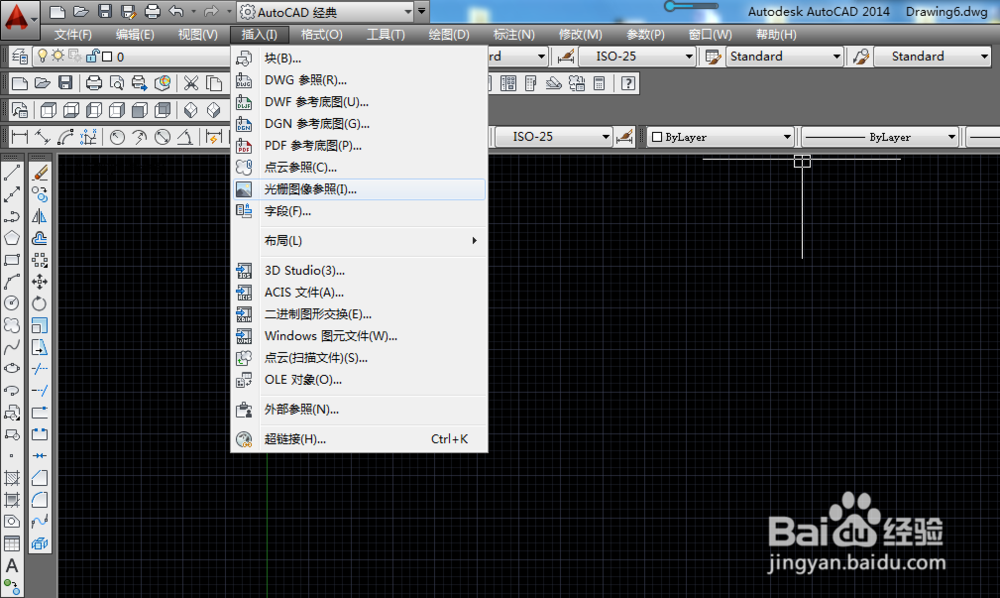The height and width of the screenshot is (598, 1000).
Task: Select the Ellipse drawing tool
Action: point(11,368)
